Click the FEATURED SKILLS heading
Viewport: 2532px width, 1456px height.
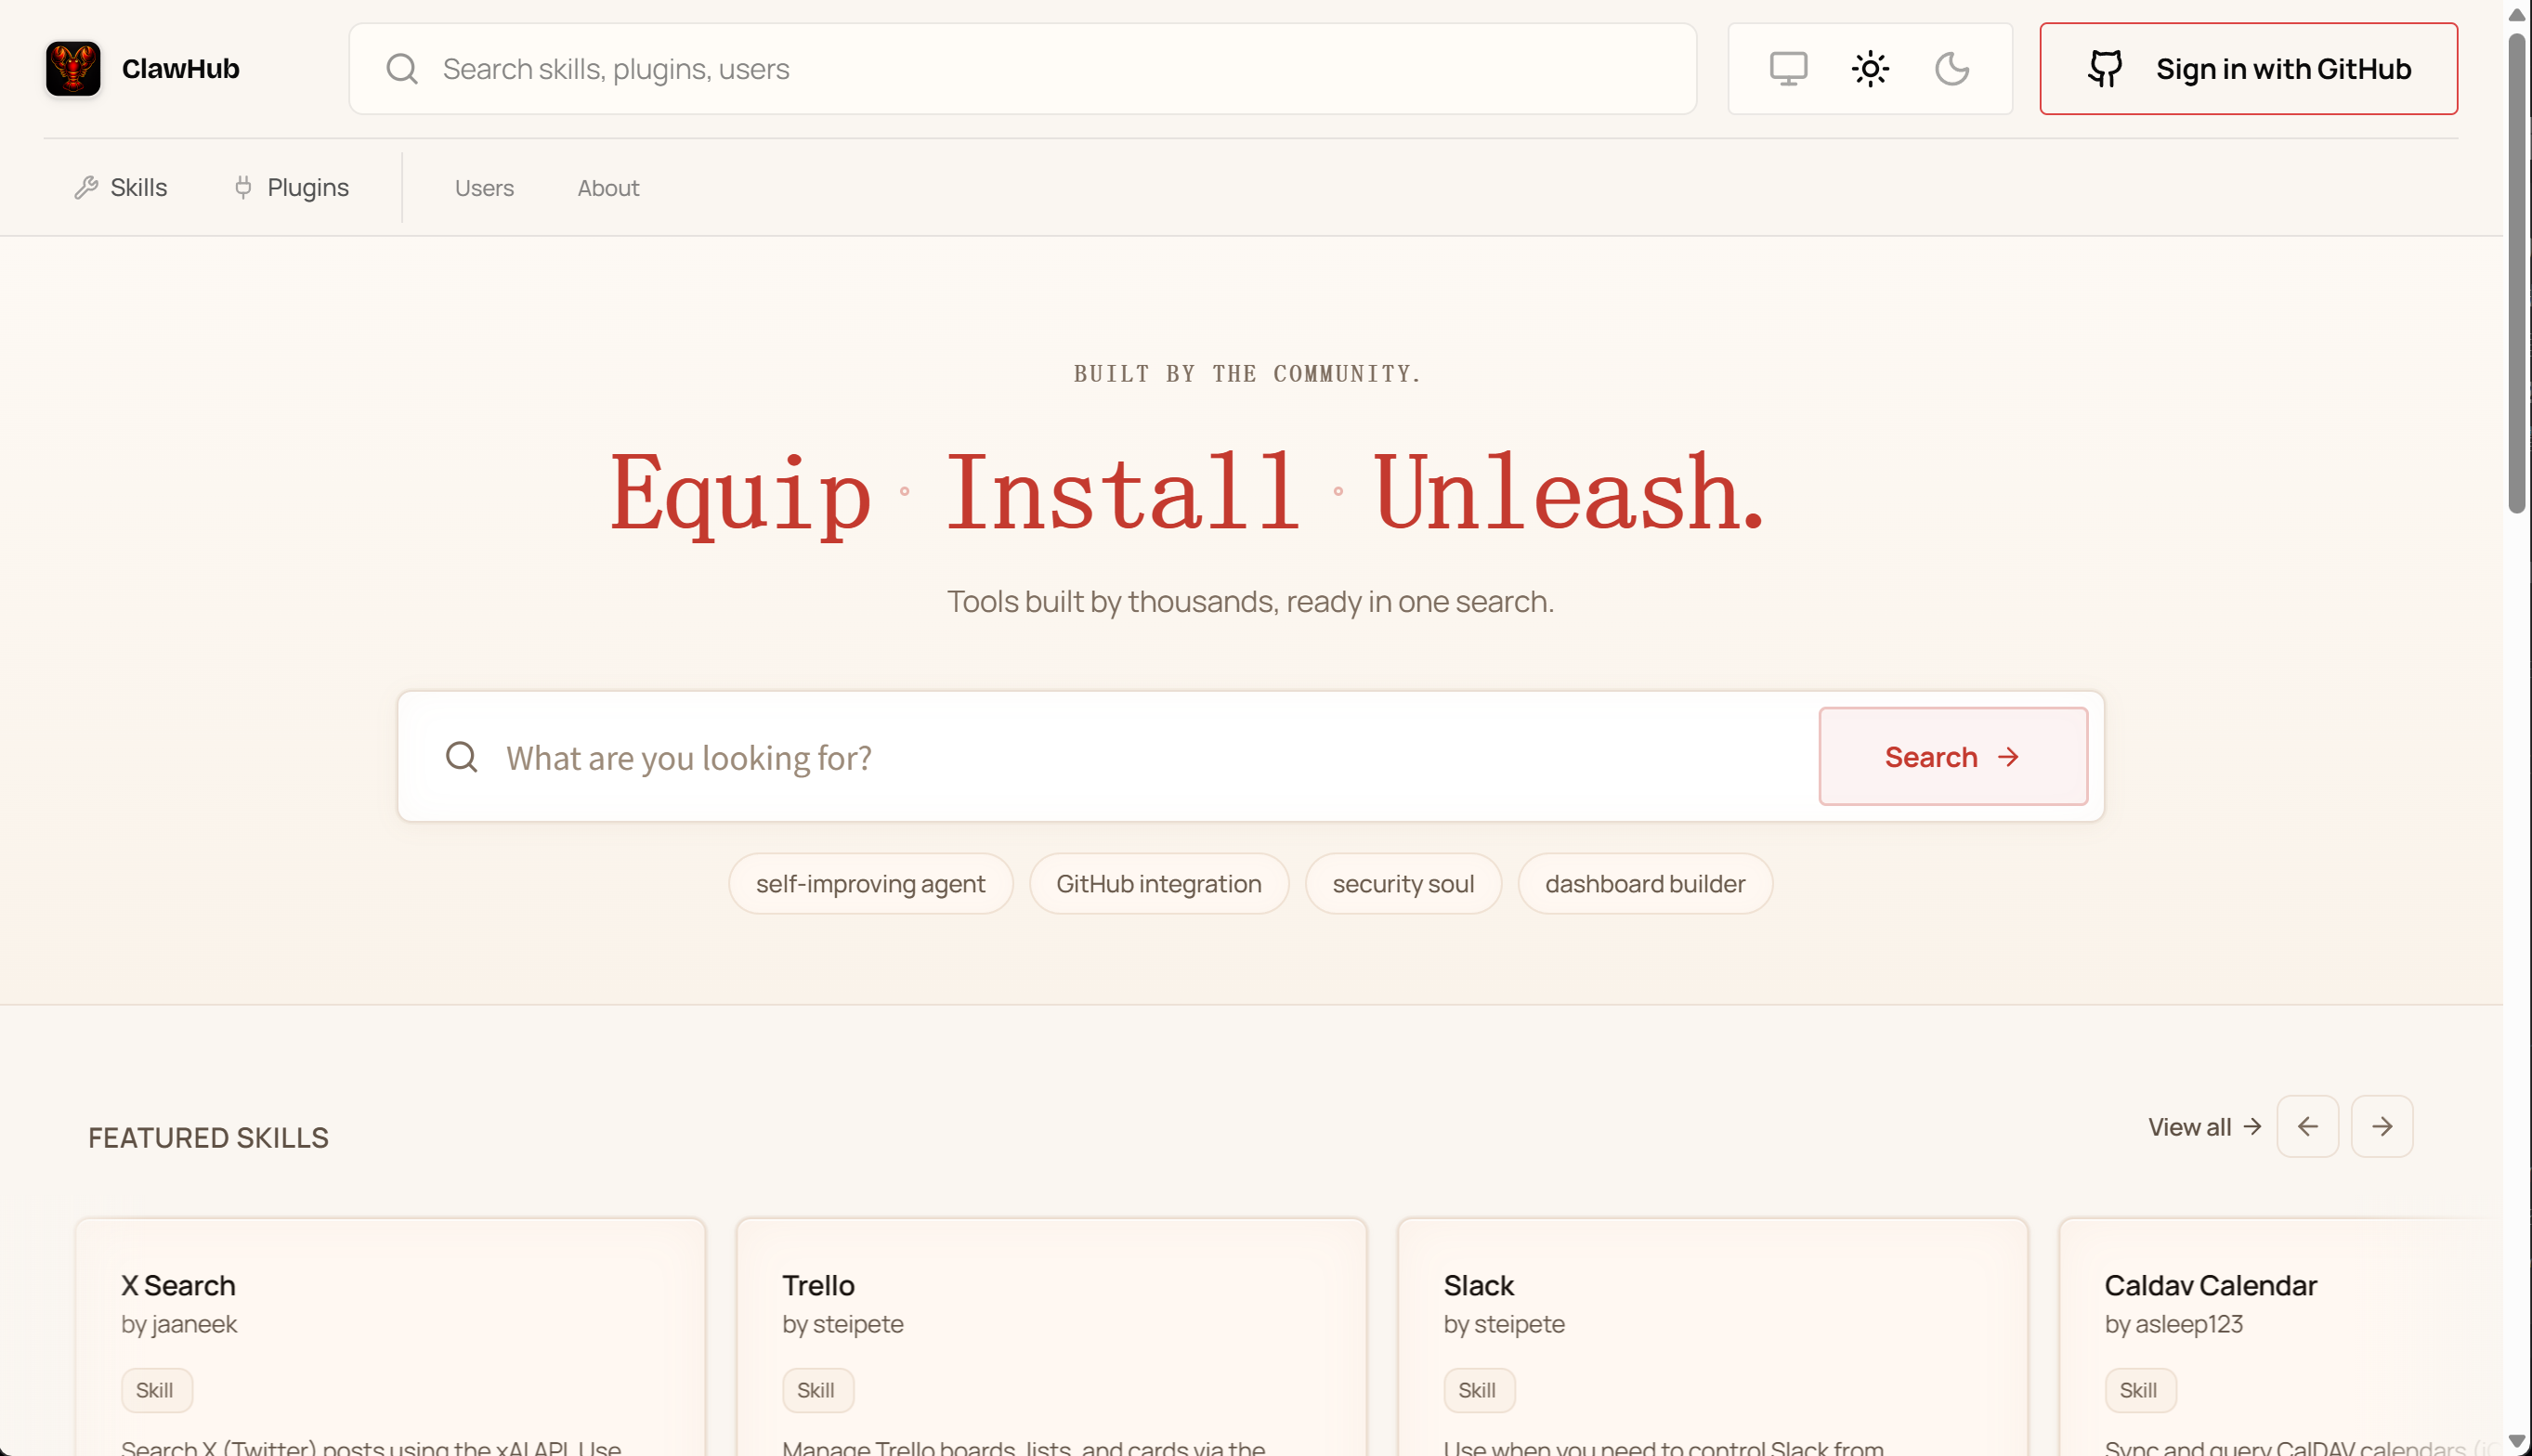tap(208, 1137)
